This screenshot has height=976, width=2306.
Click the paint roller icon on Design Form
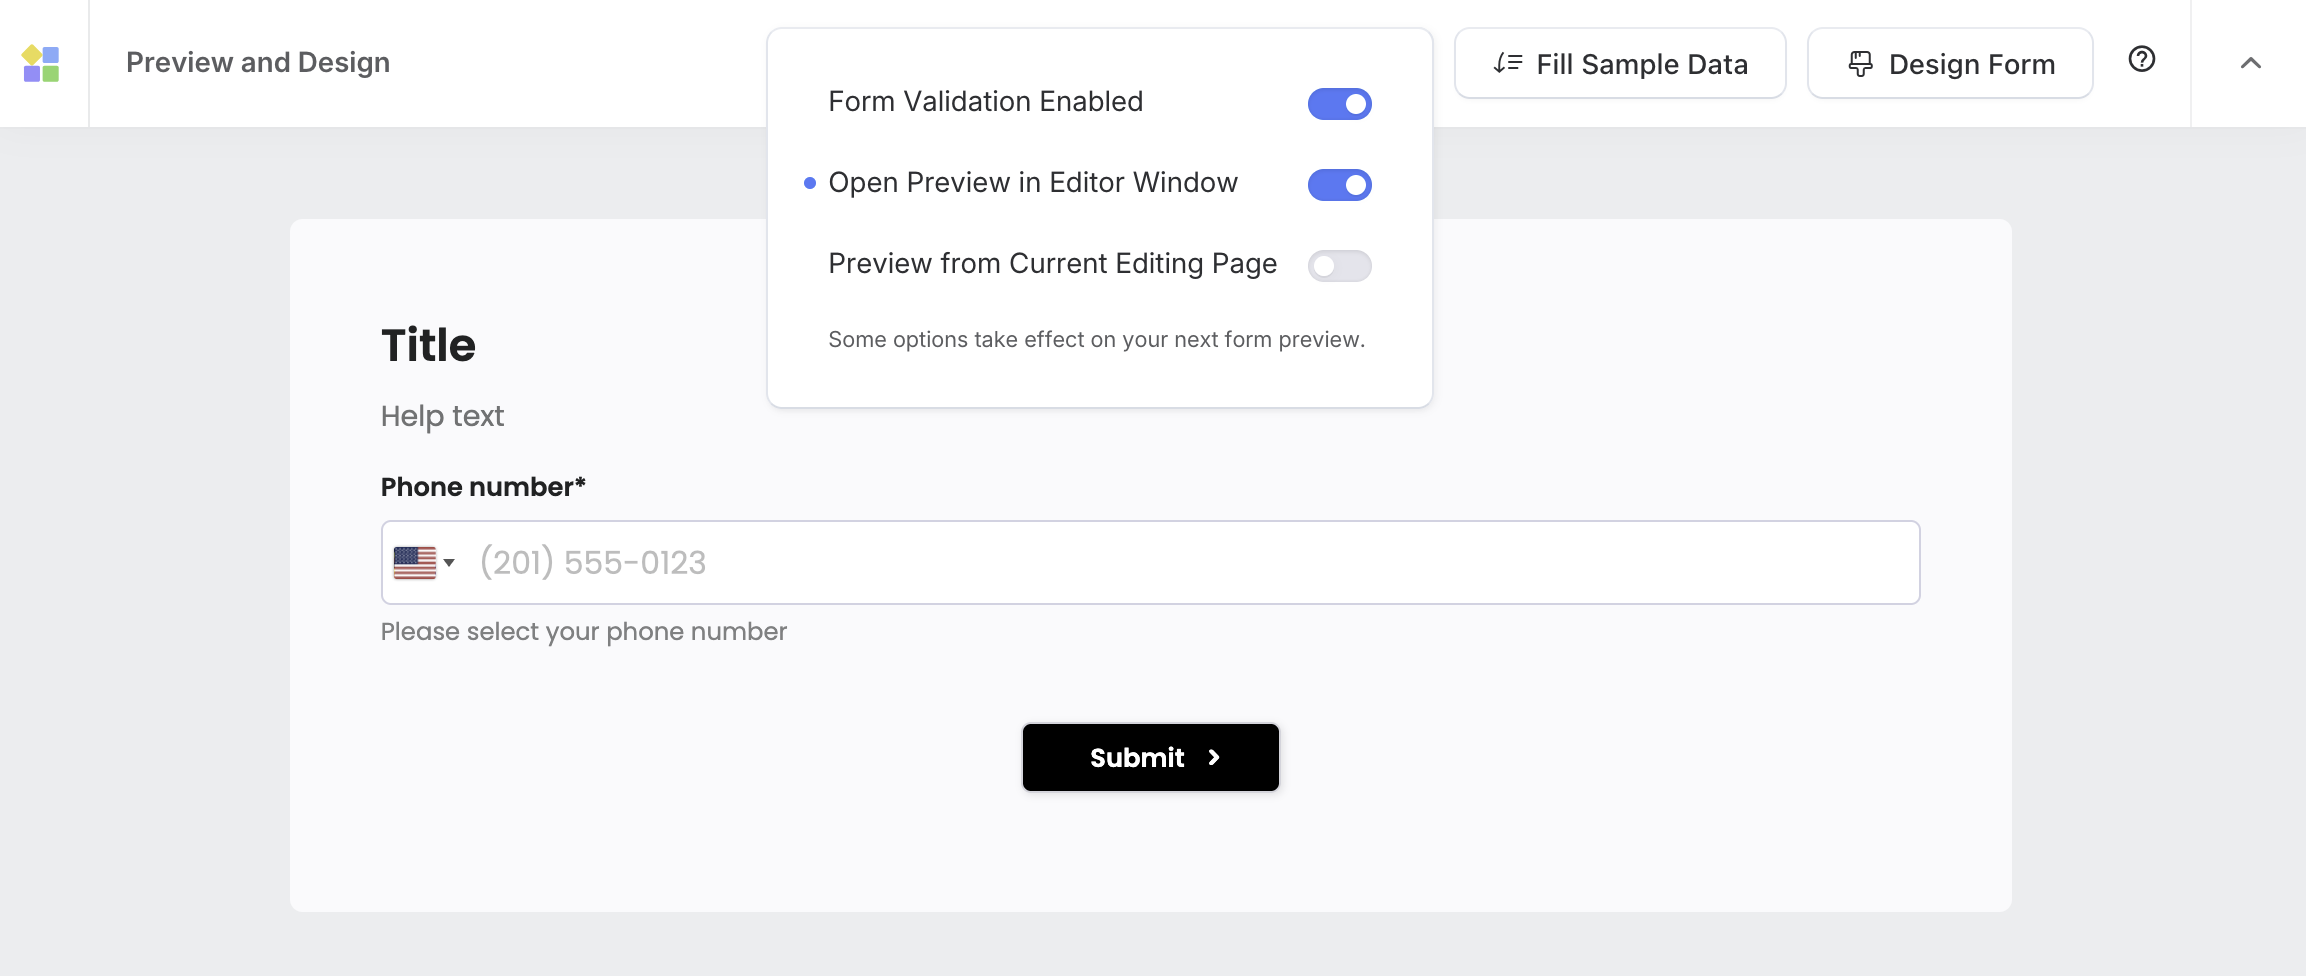[1860, 64]
